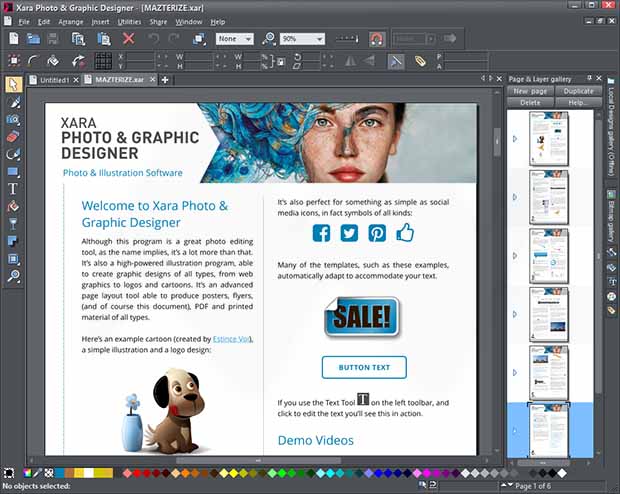This screenshot has width=620, height=494.
Task: Click the BUTTON TEXT button on page
Action: [364, 367]
